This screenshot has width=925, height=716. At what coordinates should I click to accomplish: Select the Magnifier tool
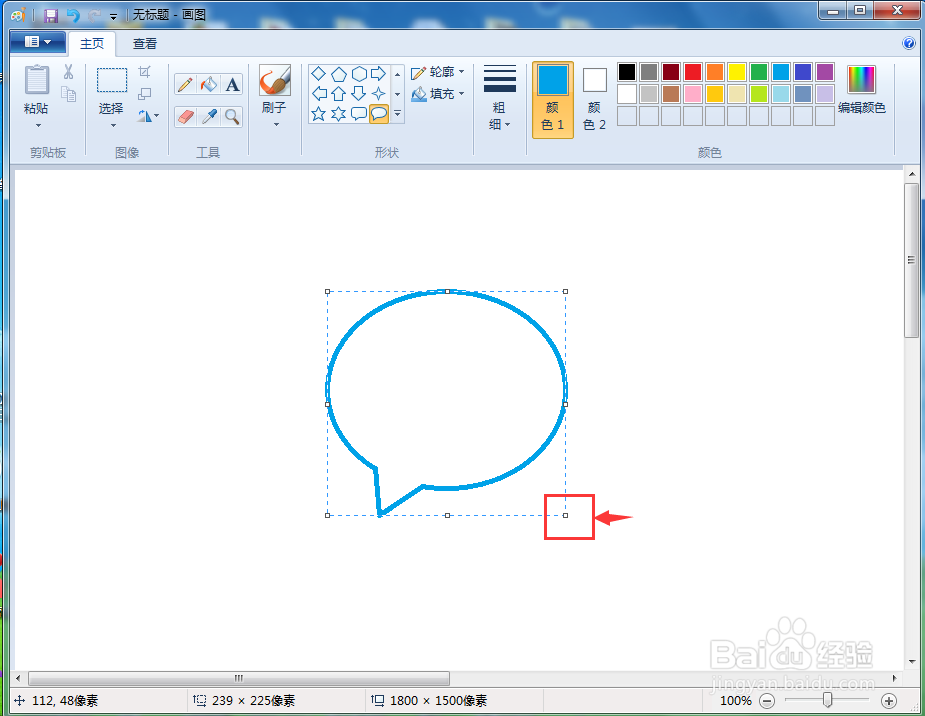pos(232,117)
